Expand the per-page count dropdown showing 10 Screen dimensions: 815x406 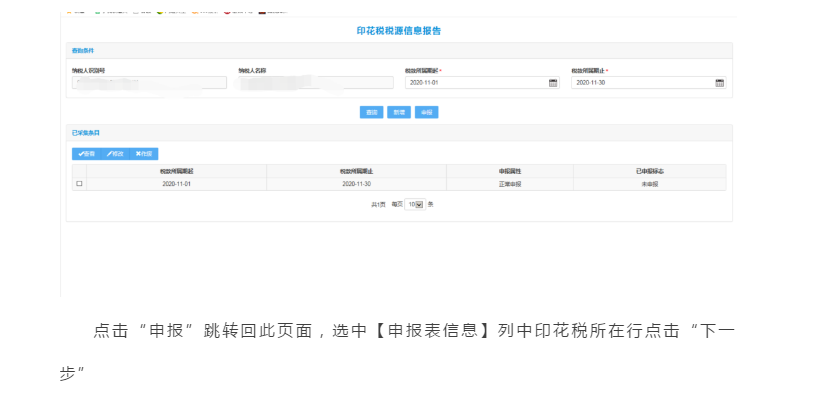(415, 204)
